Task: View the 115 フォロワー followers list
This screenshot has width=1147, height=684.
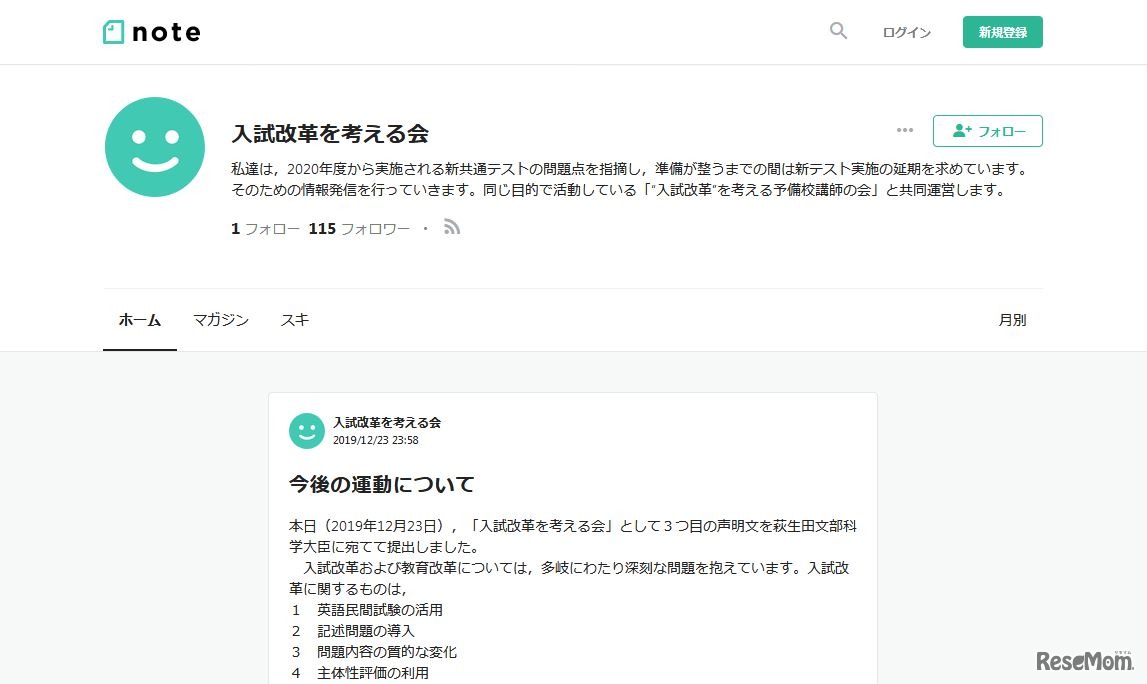Action: pyautogui.click(x=359, y=229)
